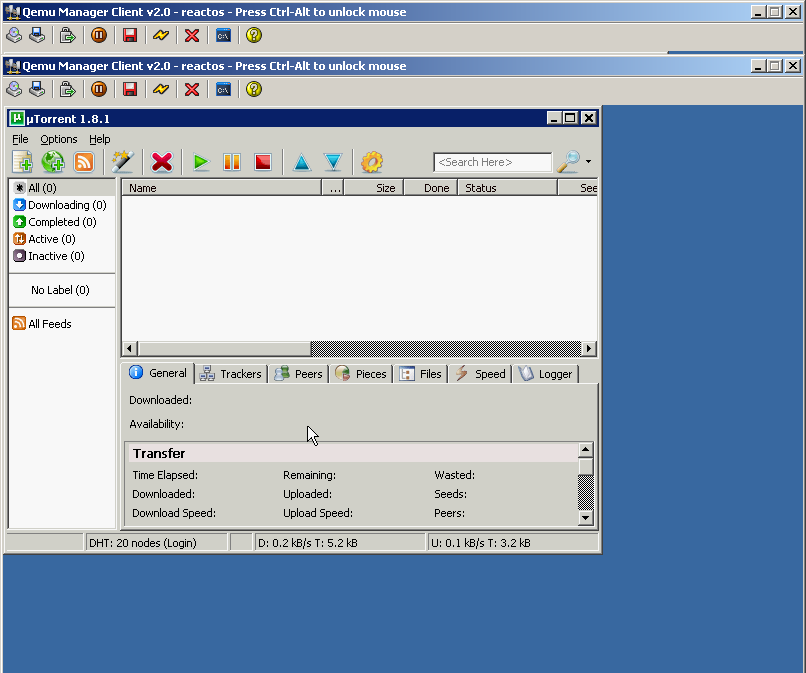Expand the search engine dropdown arrow

(588, 162)
